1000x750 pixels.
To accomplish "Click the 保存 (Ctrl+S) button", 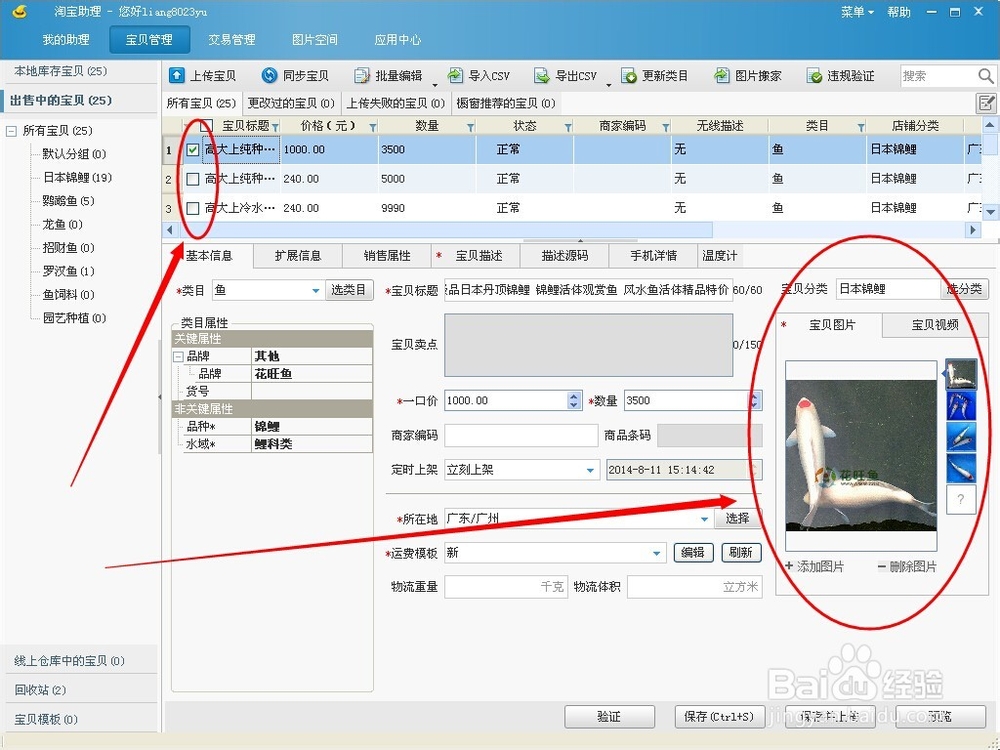I will coord(719,717).
